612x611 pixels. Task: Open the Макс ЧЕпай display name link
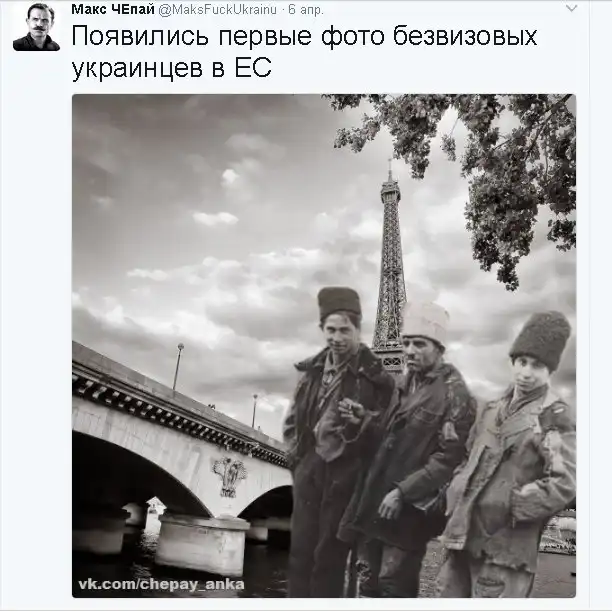tap(113, 9)
